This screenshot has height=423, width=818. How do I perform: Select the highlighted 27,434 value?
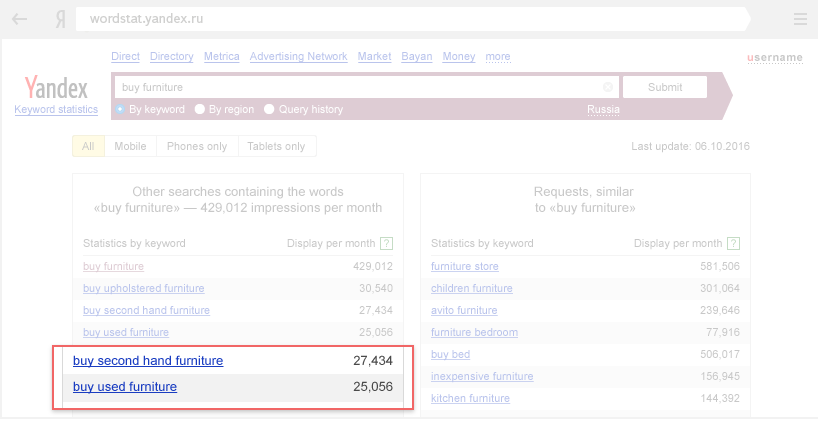click(x=373, y=360)
